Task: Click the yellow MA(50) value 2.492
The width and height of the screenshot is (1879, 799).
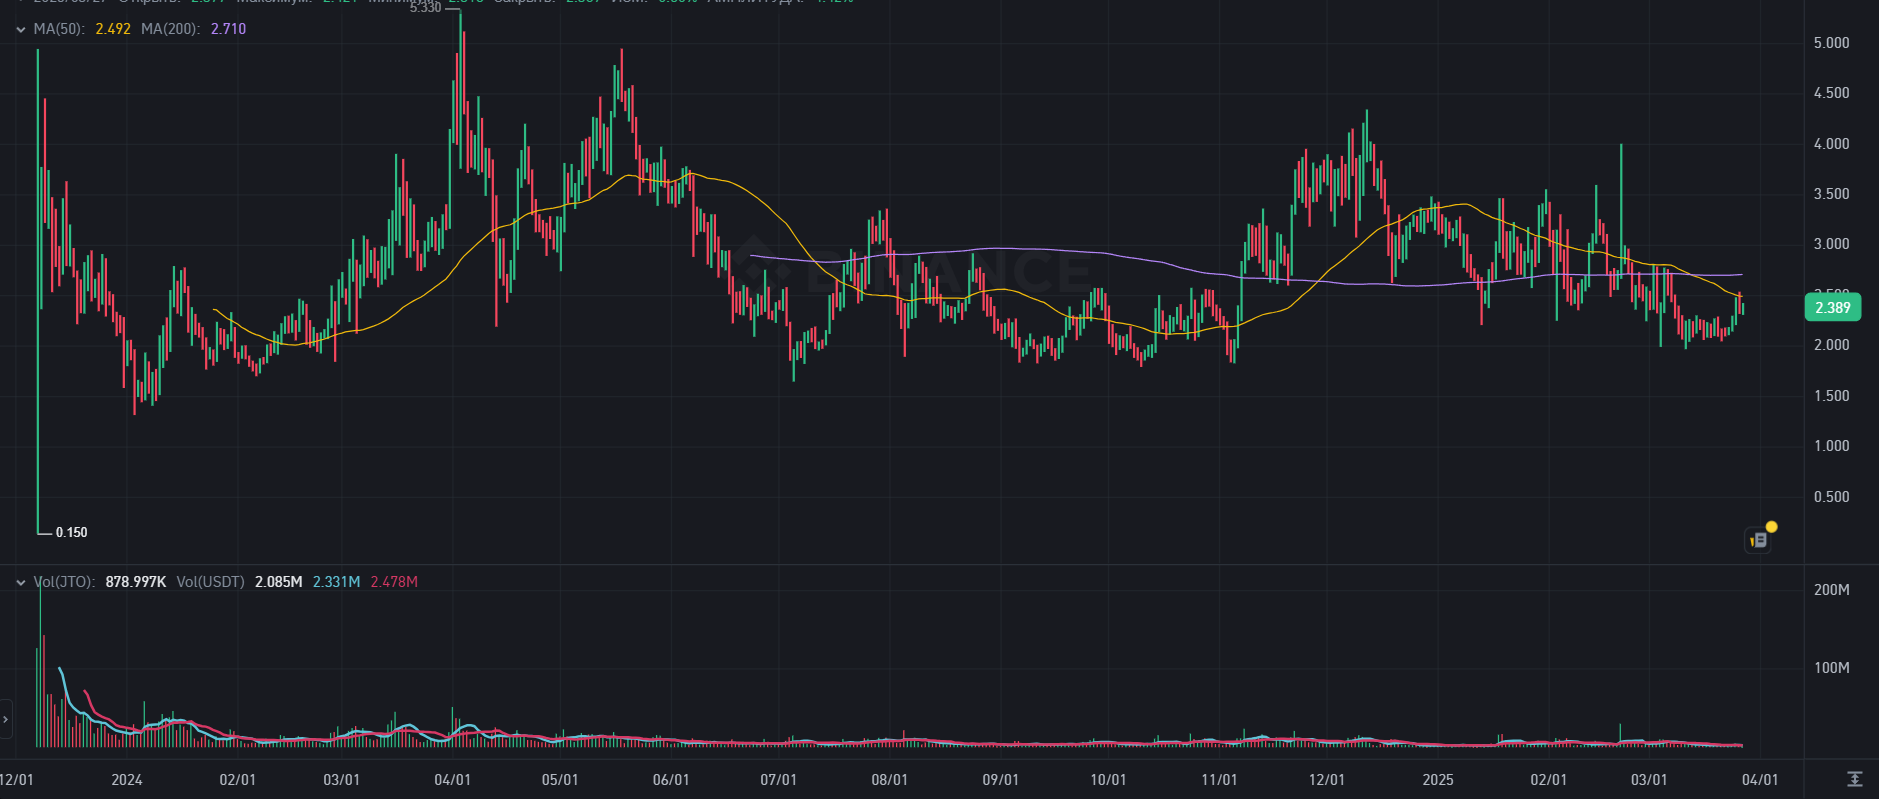Action: click(x=113, y=29)
